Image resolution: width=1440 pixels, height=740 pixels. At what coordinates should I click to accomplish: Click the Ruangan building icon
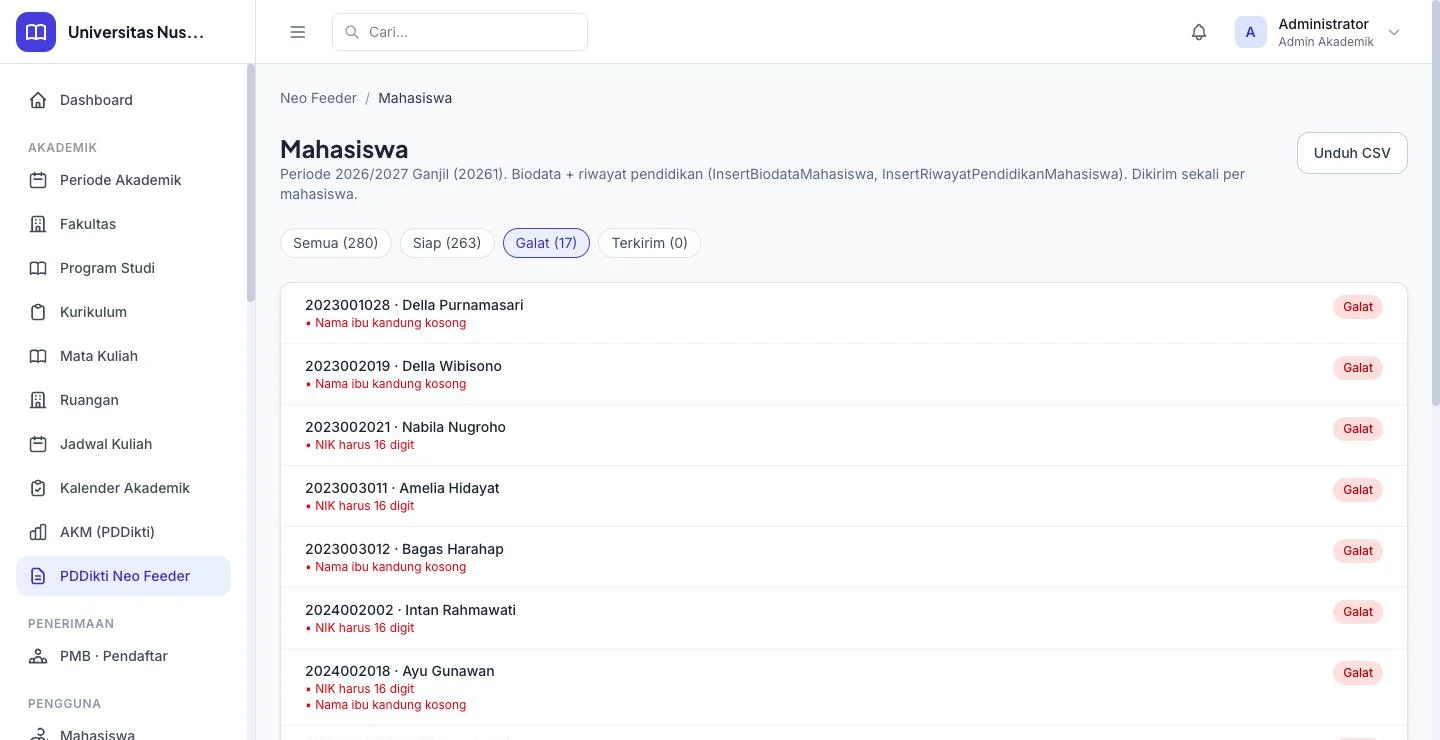[38, 400]
